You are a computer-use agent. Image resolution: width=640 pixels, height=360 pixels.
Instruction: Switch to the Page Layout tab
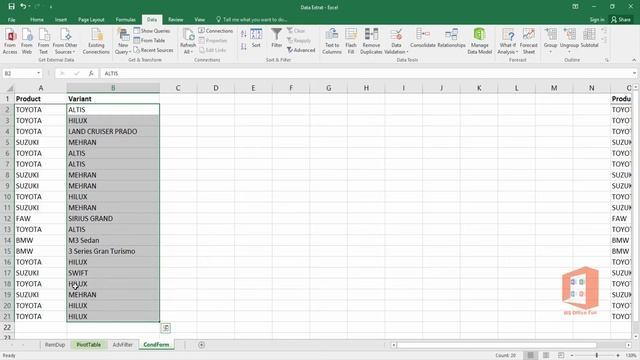[91, 20]
